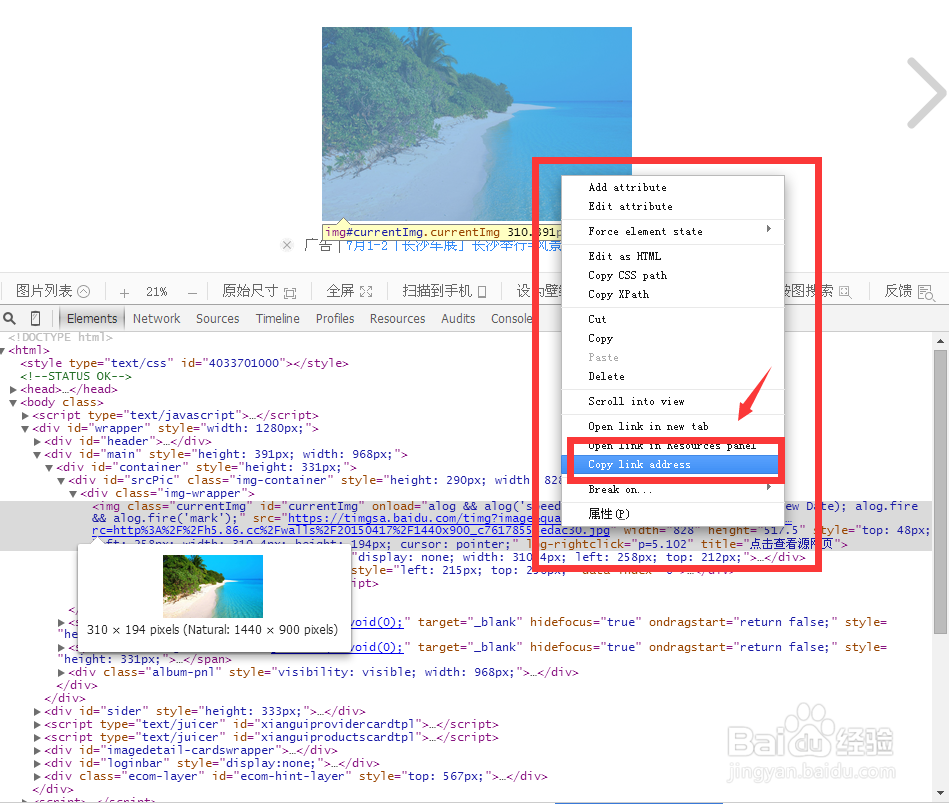Click 扫描到手机 scan to phone
The width and height of the screenshot is (949, 804).
point(444,291)
